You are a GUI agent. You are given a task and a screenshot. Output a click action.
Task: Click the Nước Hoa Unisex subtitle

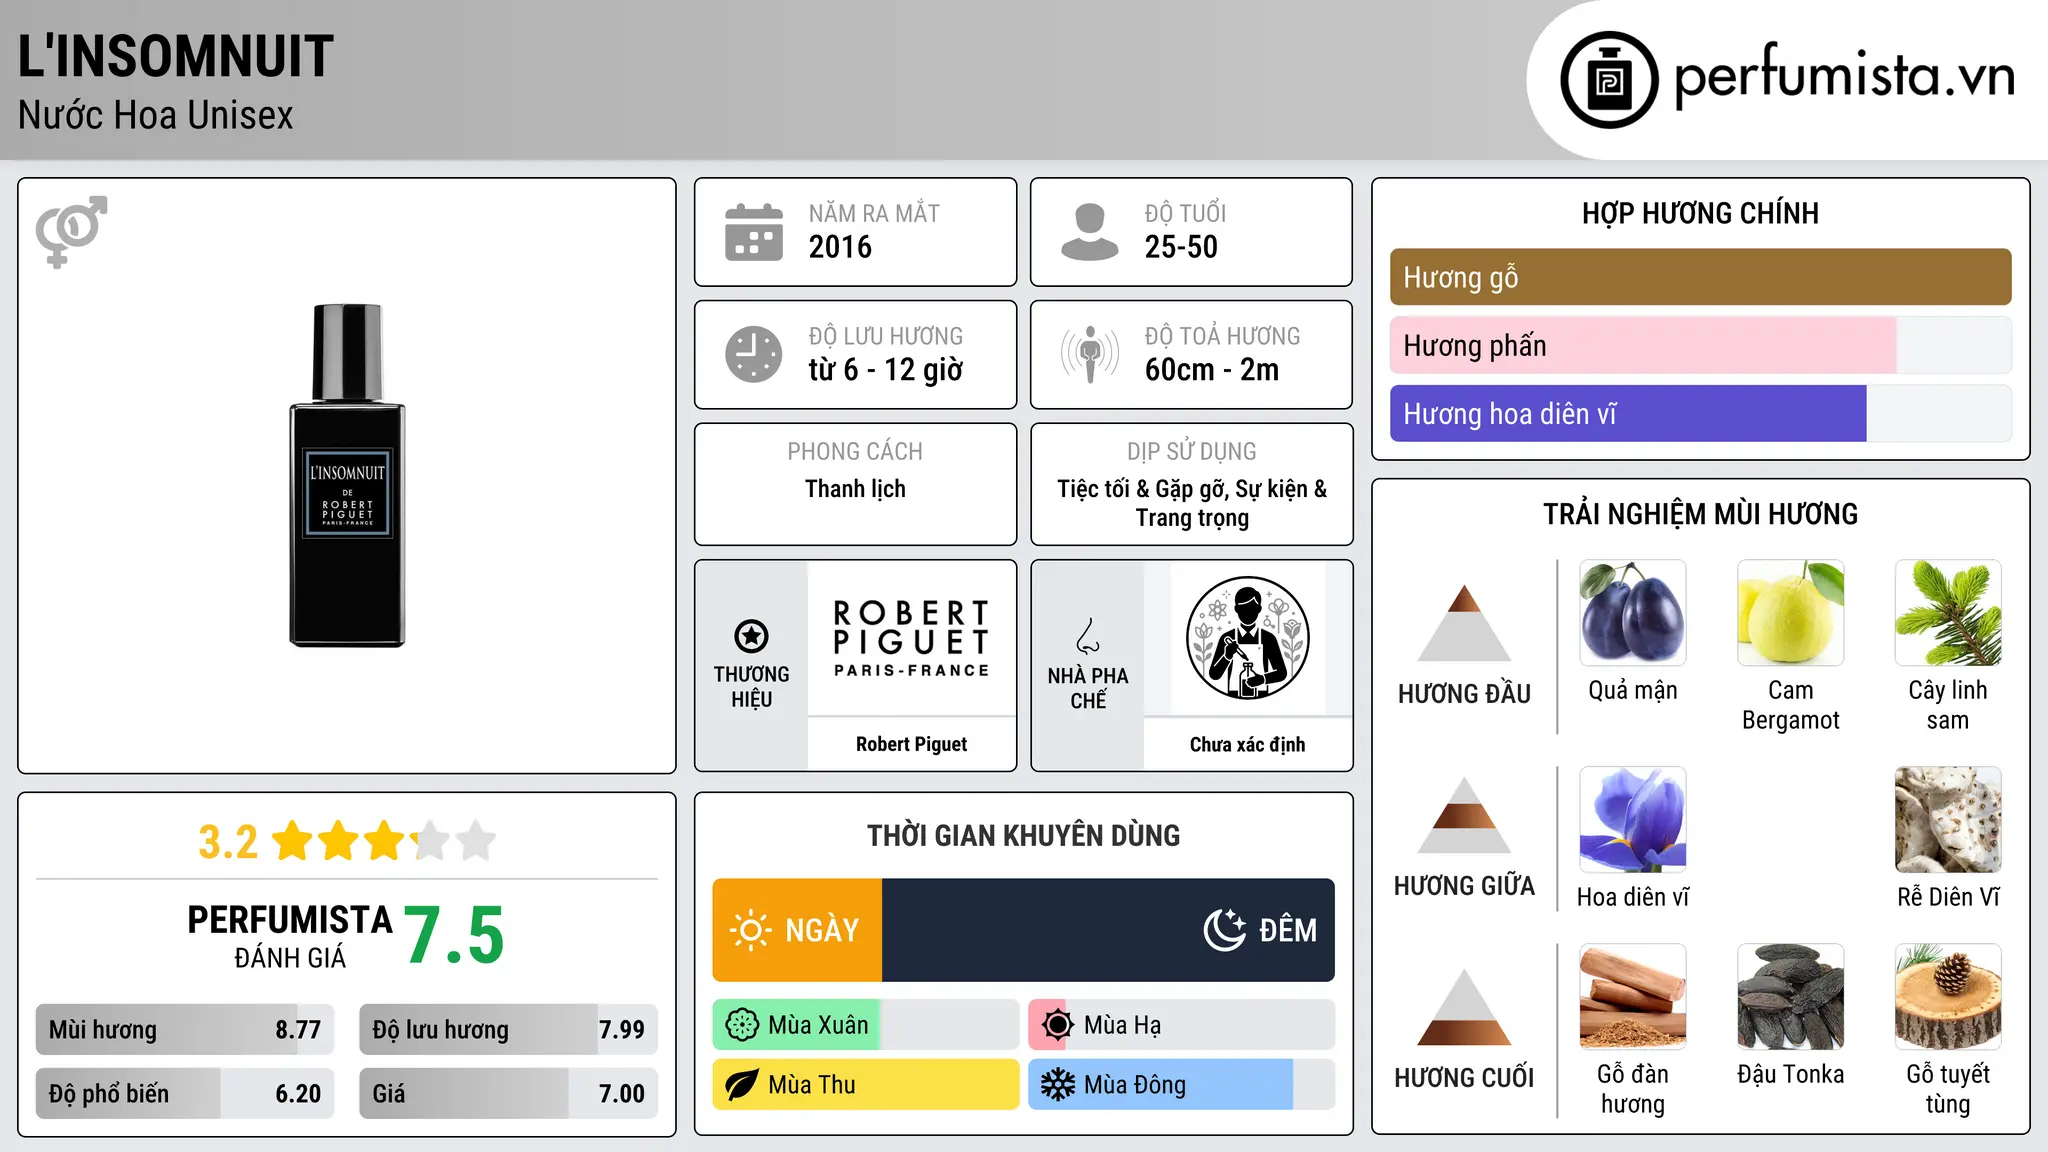156,115
